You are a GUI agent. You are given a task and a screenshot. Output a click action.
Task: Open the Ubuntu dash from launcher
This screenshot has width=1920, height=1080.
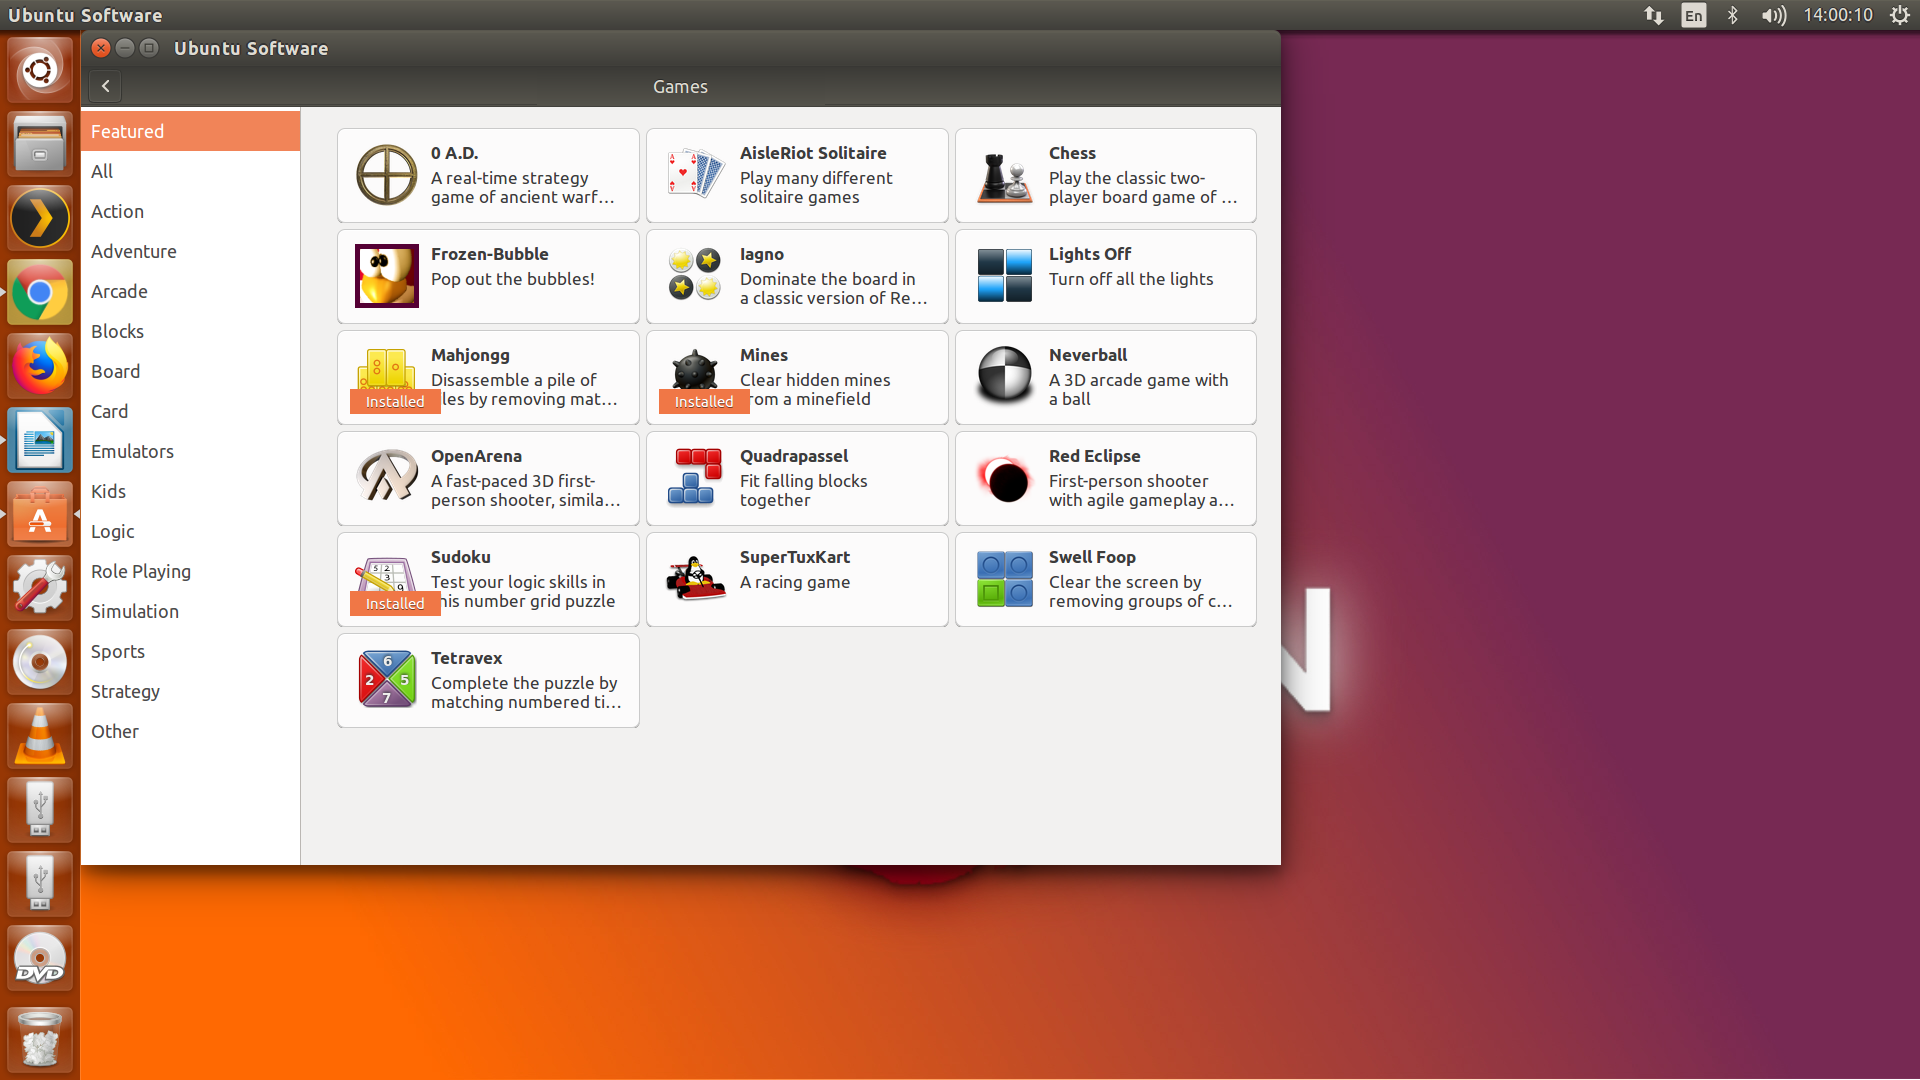(x=40, y=70)
